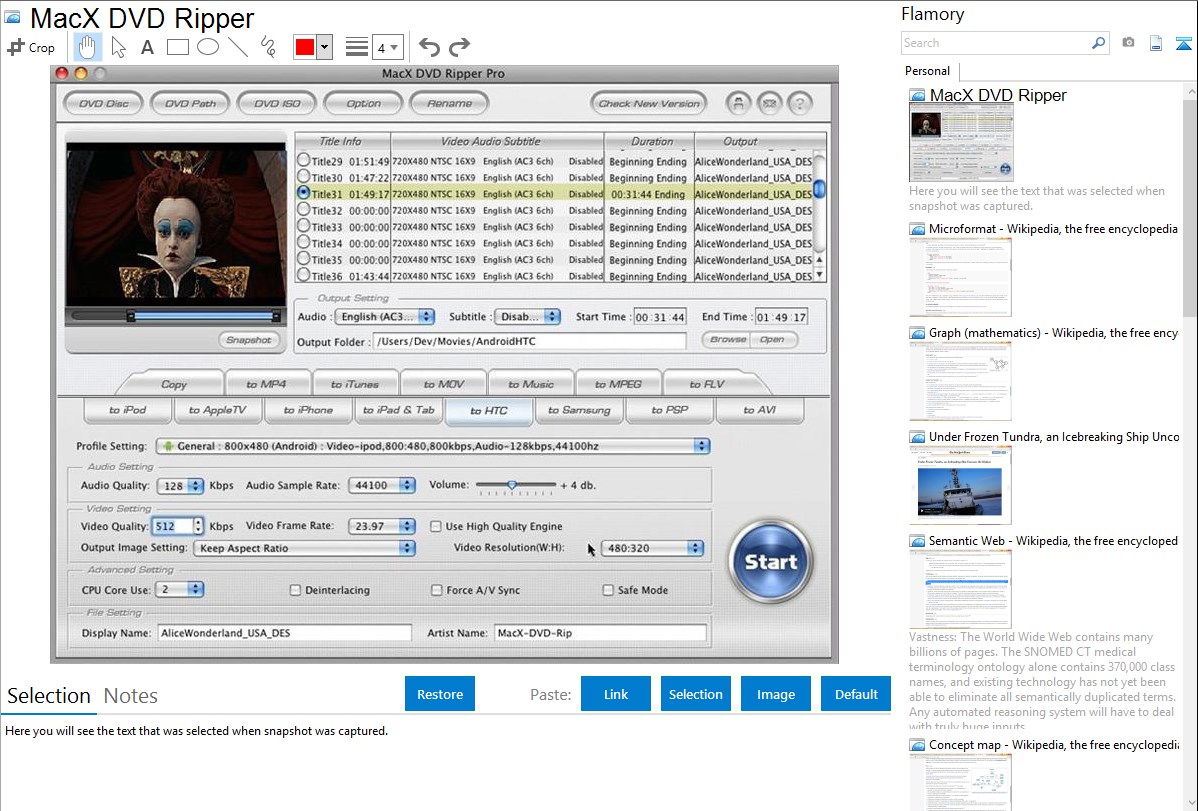Open the Personal tab

pos(928,71)
